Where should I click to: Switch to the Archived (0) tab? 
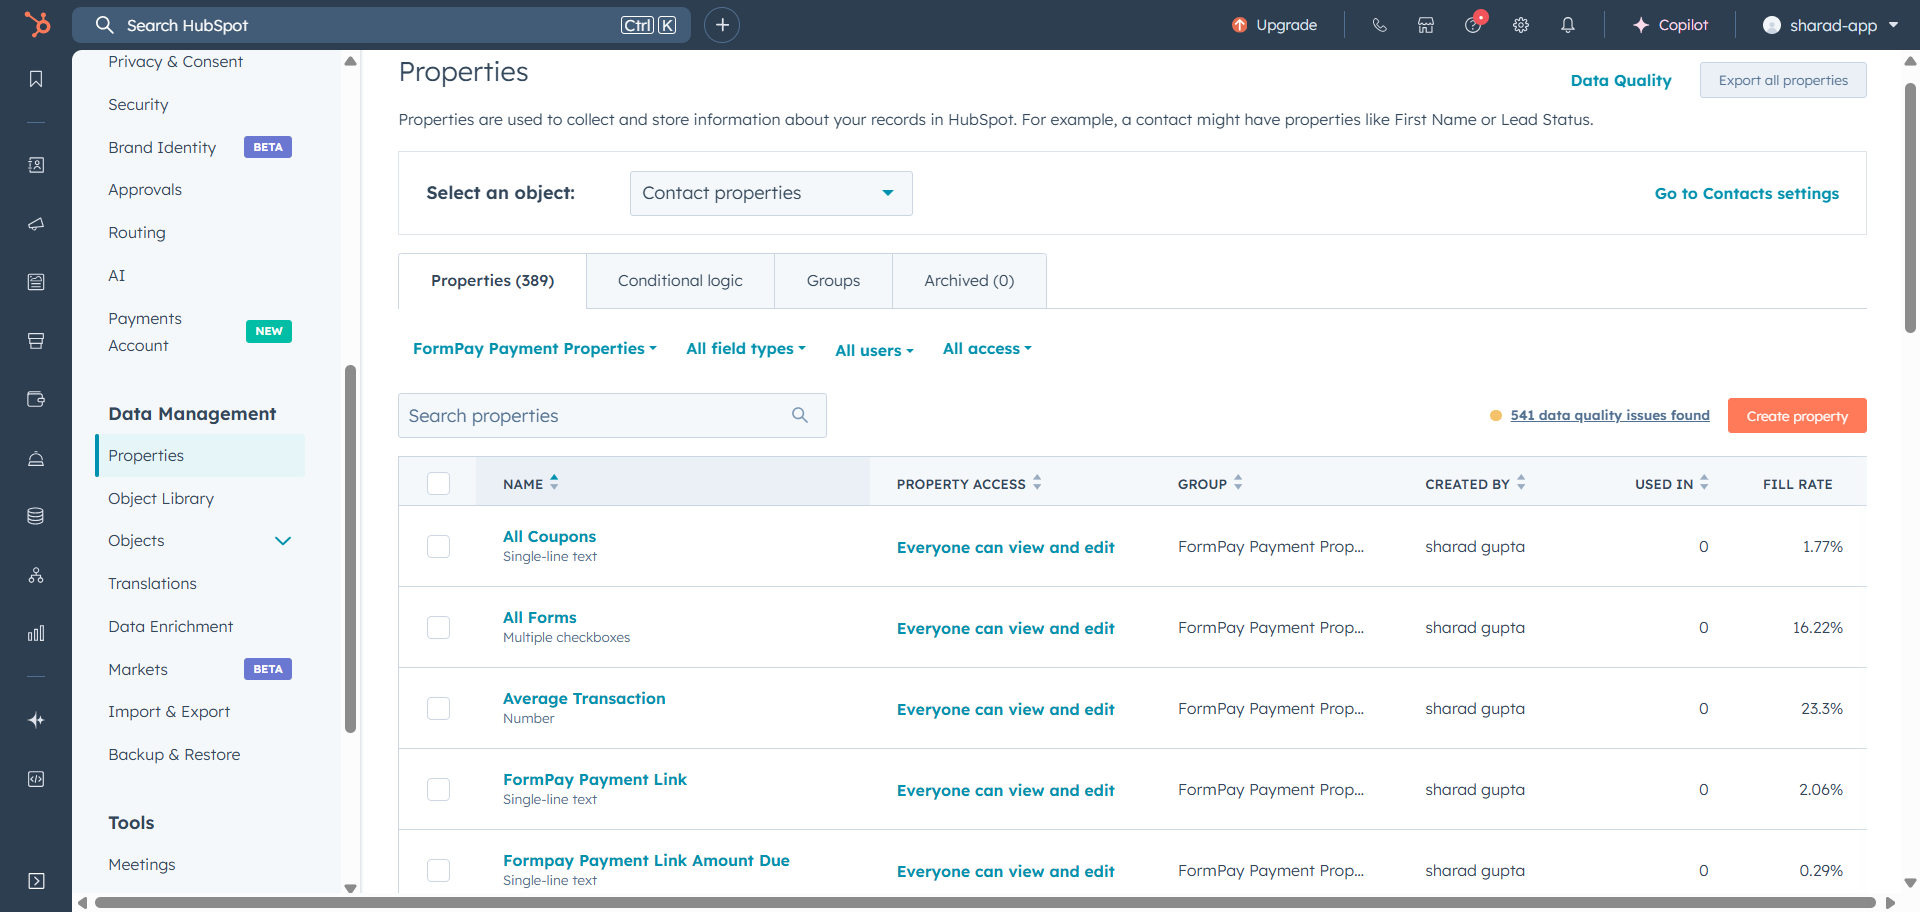969,281
